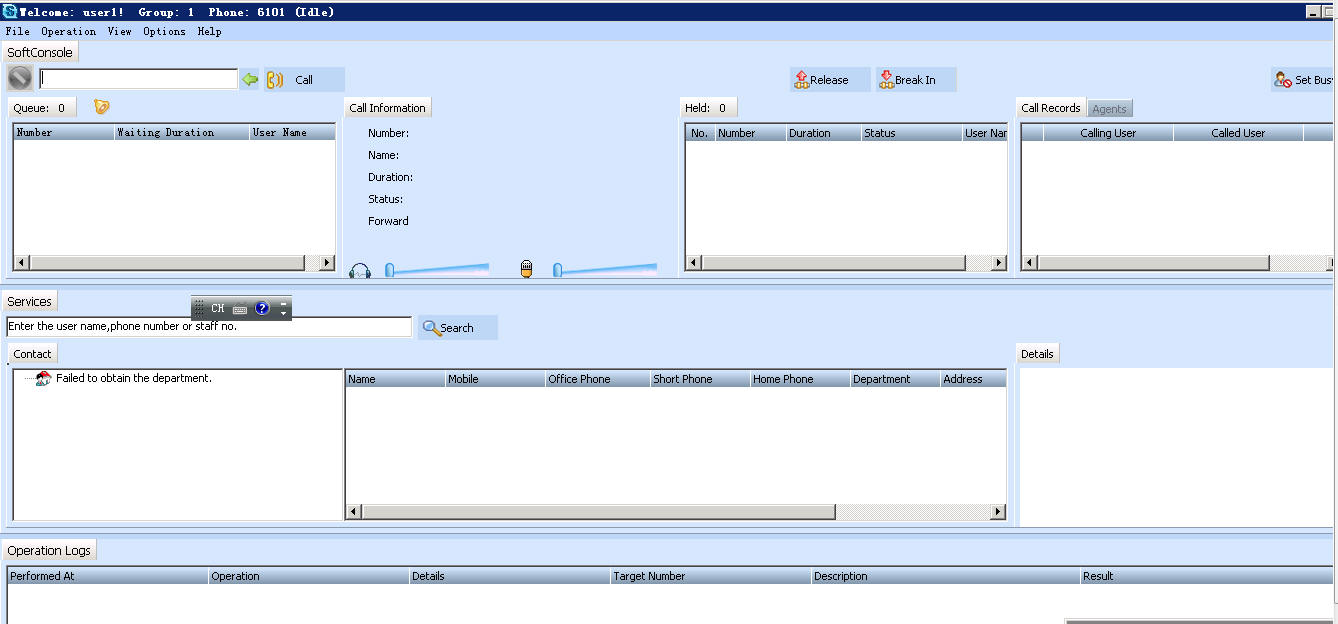Open the Options menu
Viewport: 1338px width, 624px height.
[x=164, y=31]
